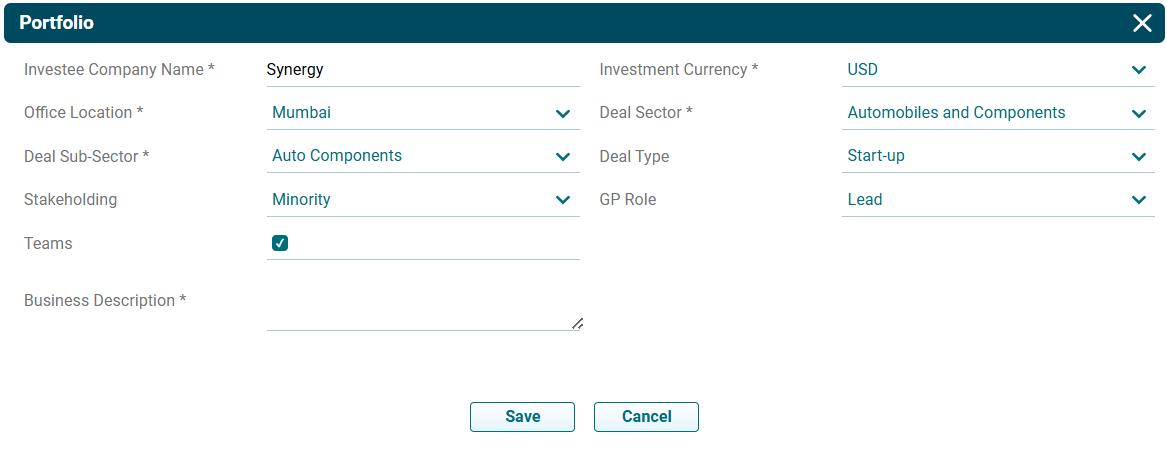Focus the Business Description text area
Image resolution: width=1167 pixels, height=450 pixels.
[x=420, y=305]
